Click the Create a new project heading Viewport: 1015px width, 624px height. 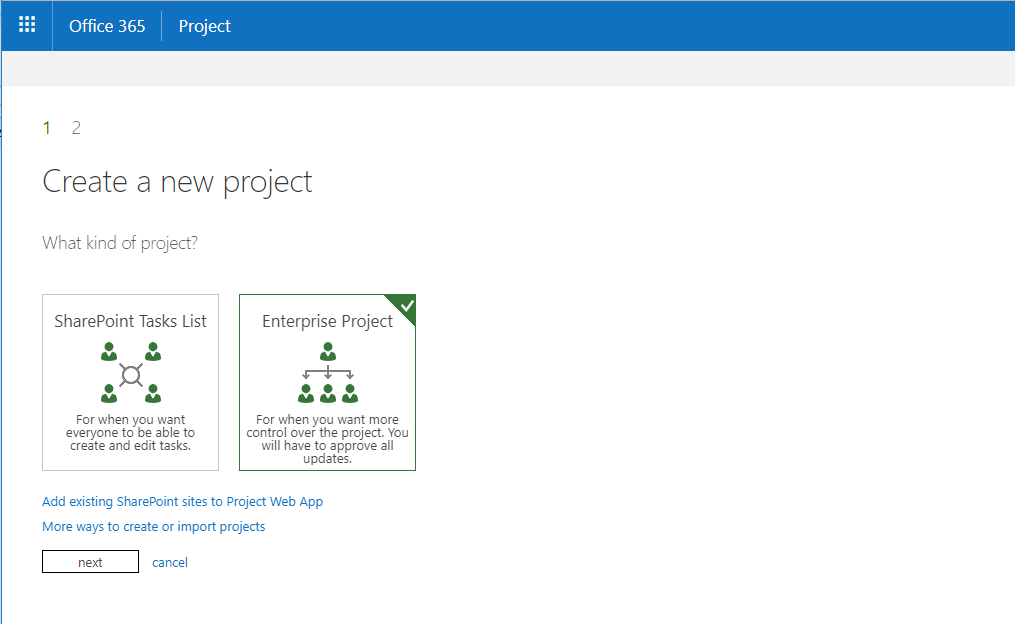point(177,182)
